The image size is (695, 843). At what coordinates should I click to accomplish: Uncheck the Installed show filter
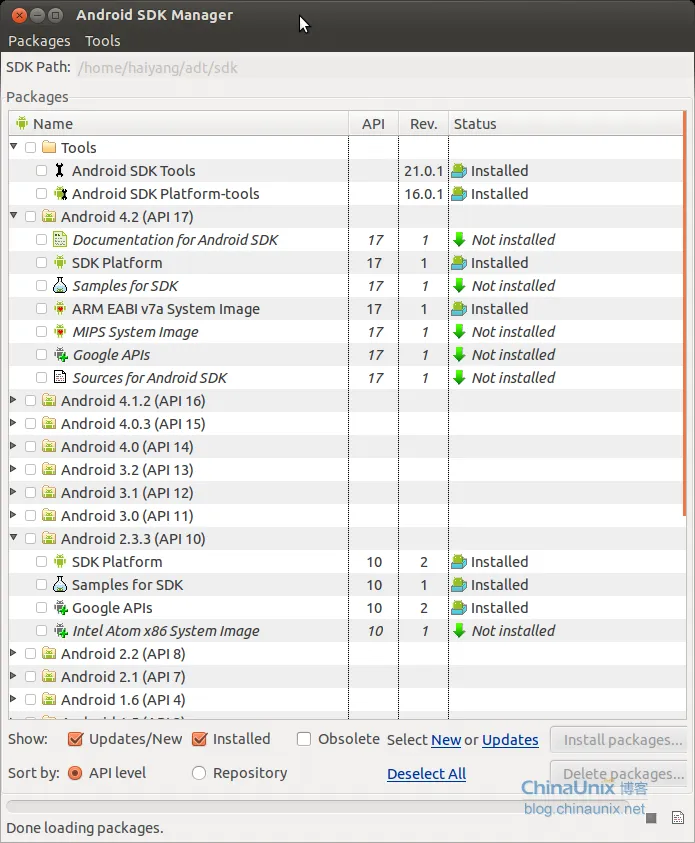[x=199, y=739]
